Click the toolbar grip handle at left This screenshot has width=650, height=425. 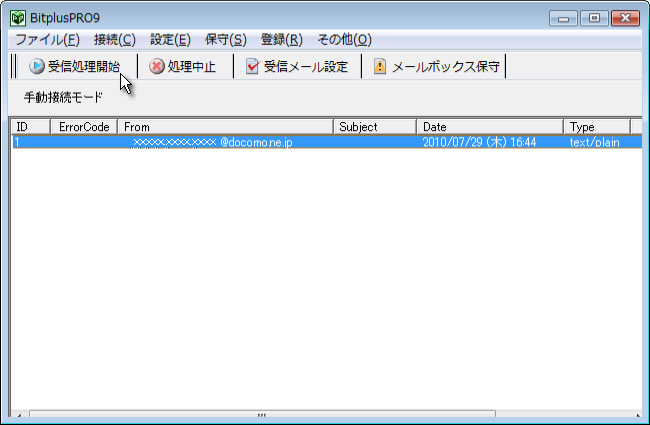14,66
